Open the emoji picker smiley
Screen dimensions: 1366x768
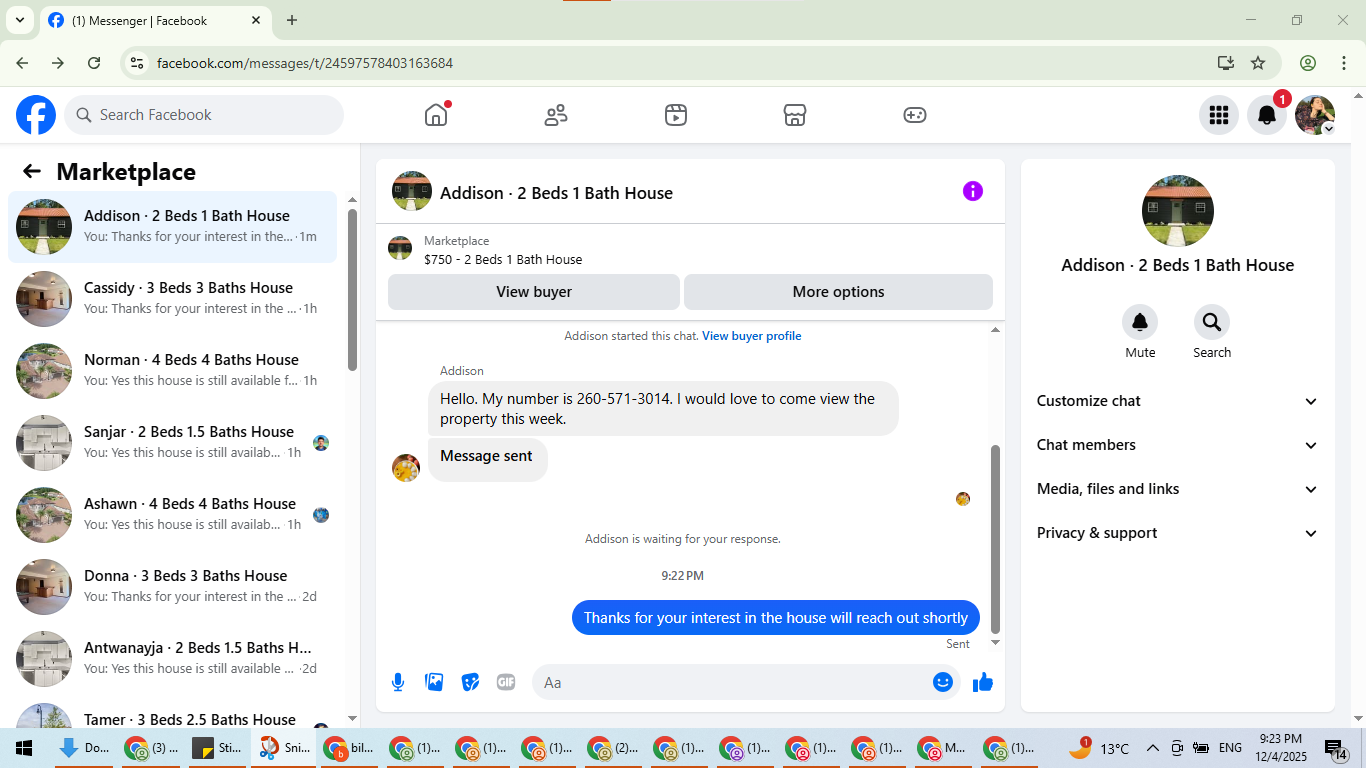943,682
